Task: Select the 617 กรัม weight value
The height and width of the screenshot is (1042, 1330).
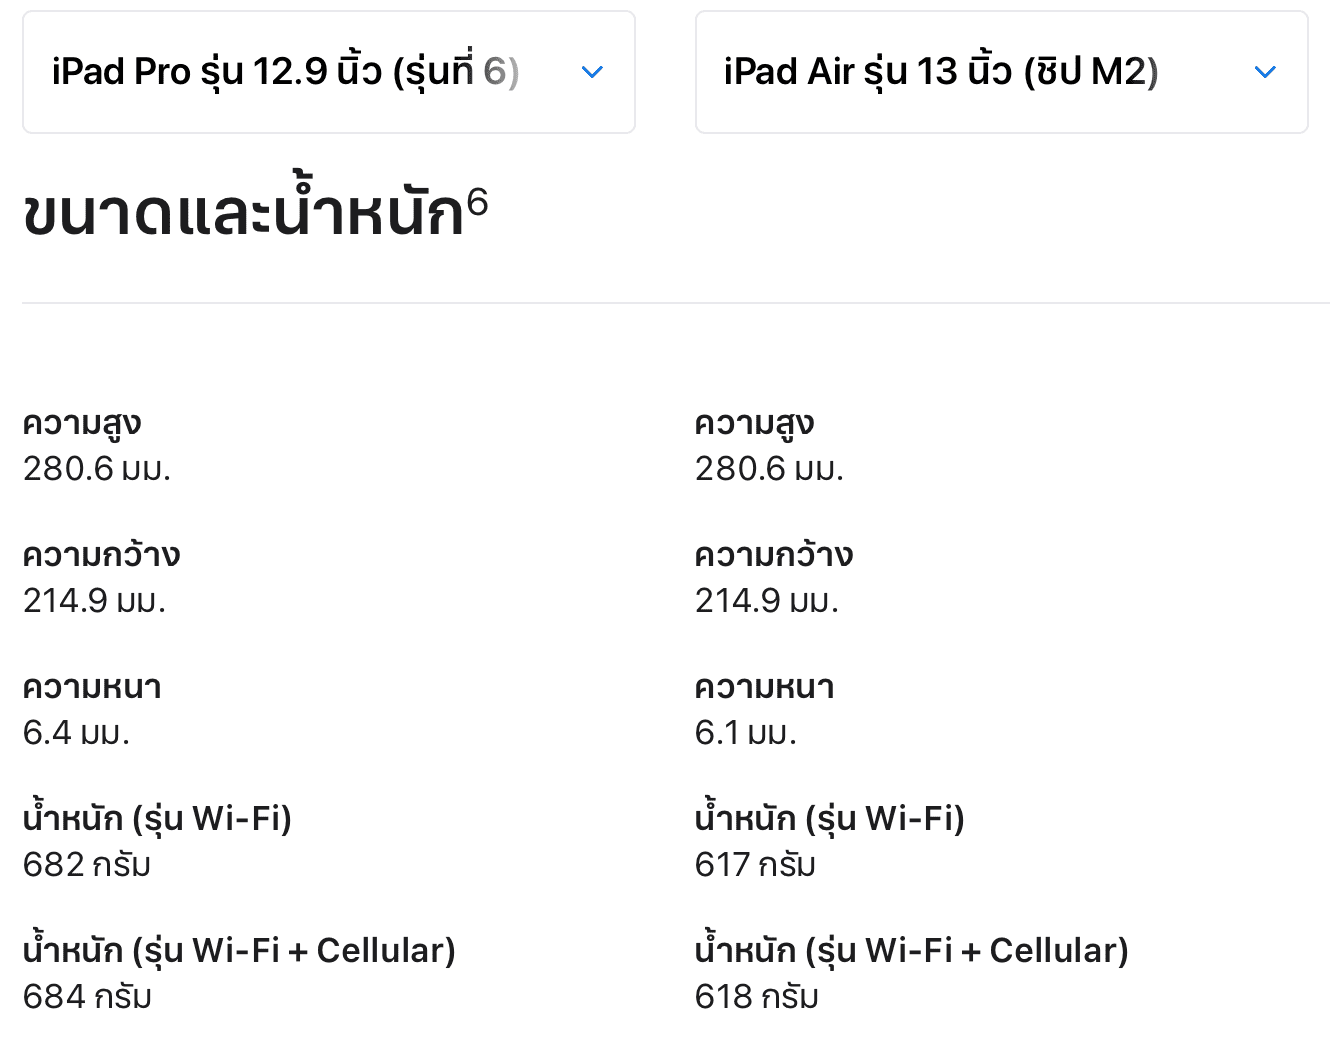Action: 755,865
